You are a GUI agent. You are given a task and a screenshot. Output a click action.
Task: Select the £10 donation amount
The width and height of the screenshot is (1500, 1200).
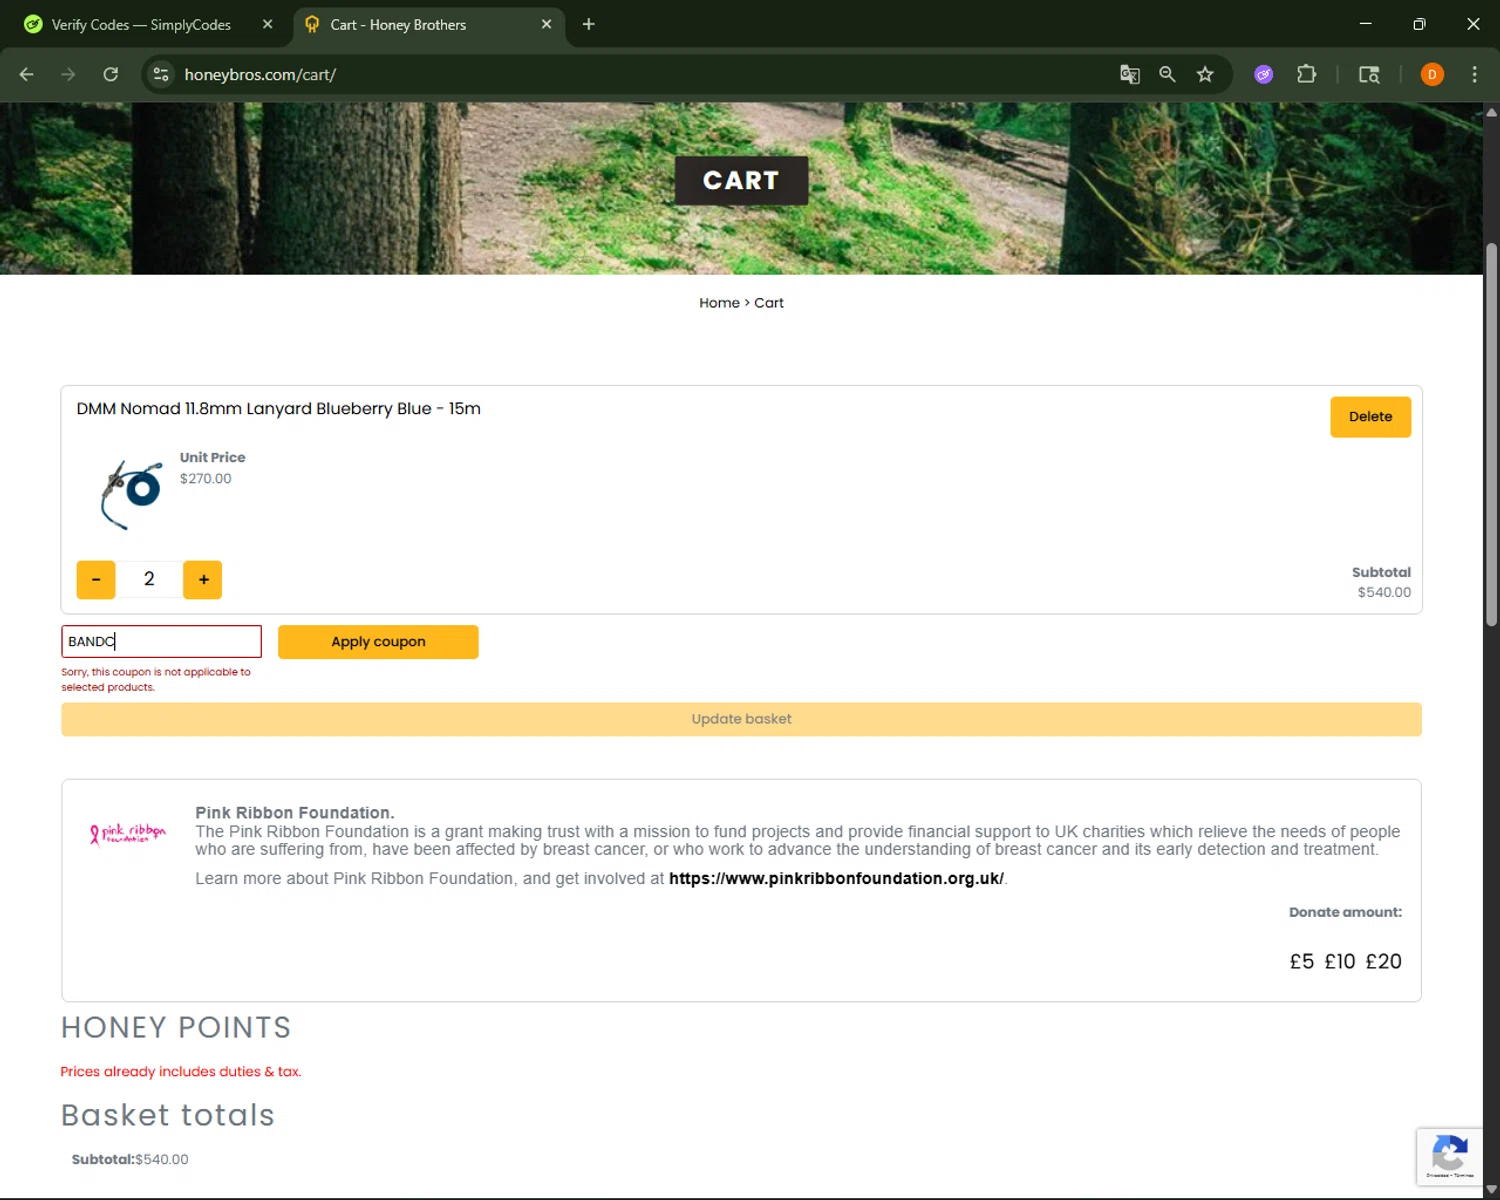click(1339, 961)
